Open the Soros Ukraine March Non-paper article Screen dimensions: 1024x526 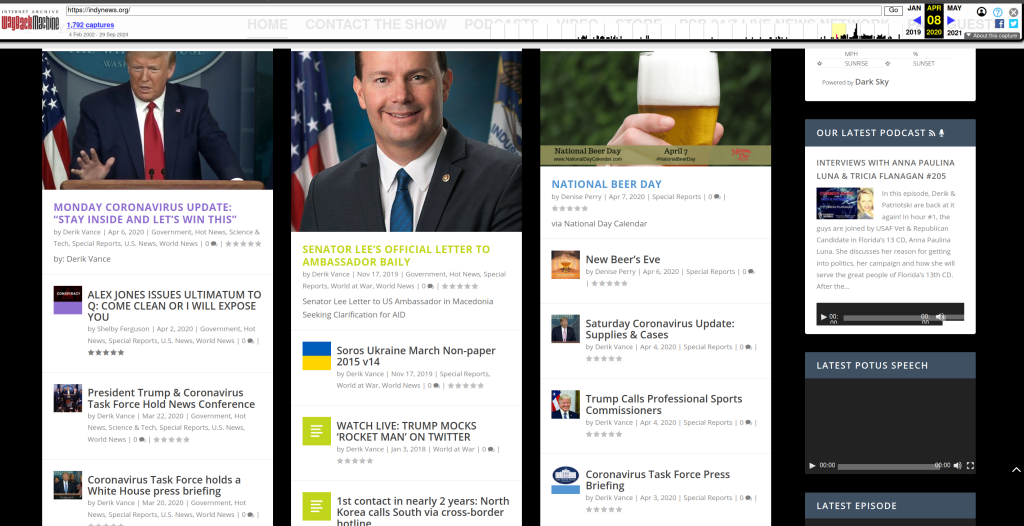point(416,356)
